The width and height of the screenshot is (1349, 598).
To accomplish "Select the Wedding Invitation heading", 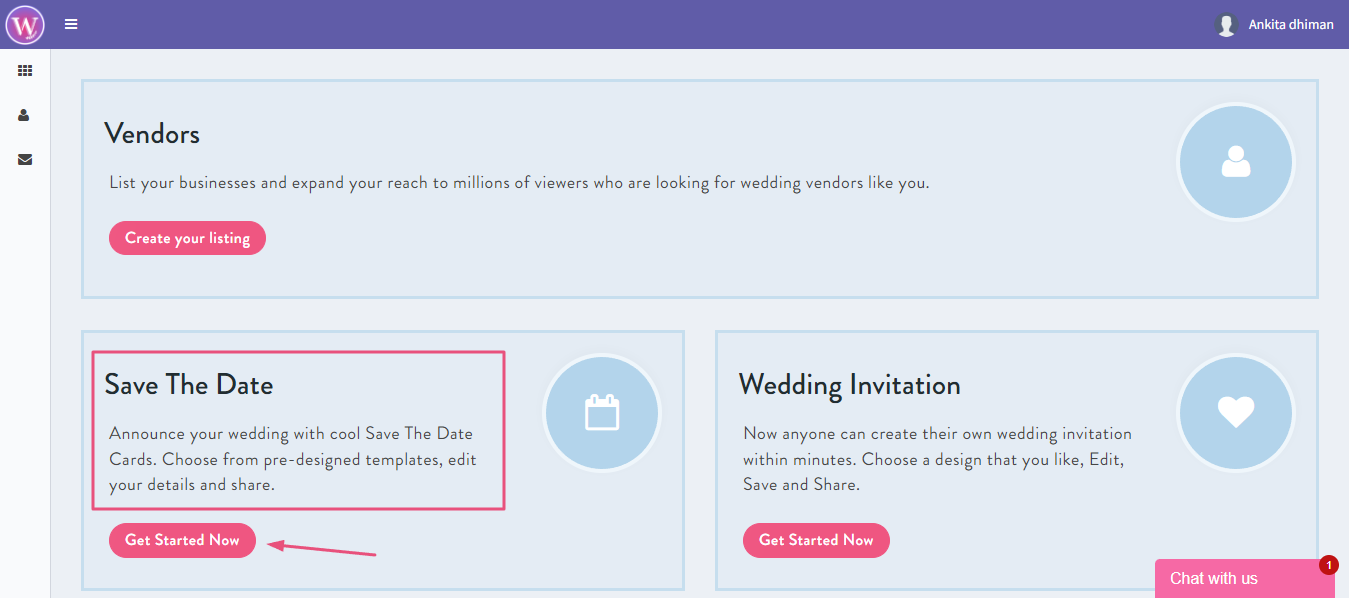I will 849,385.
